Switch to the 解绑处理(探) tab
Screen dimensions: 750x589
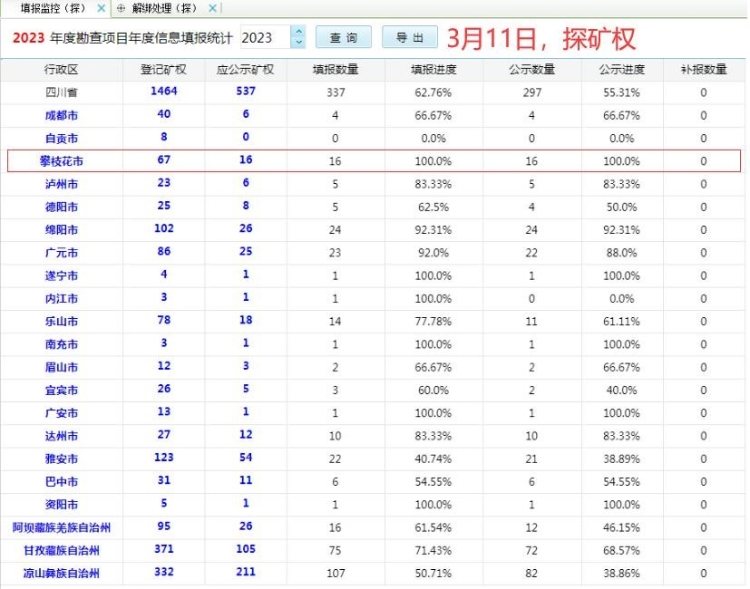tap(165, 7)
